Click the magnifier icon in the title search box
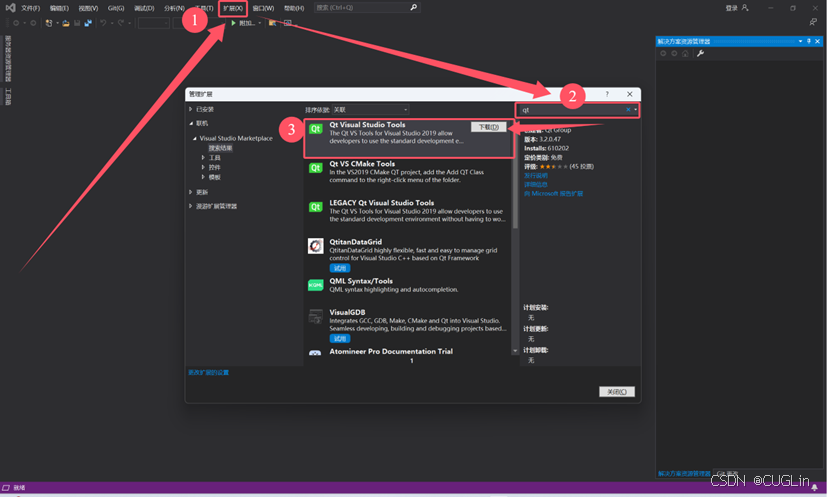 [x=414, y=7]
